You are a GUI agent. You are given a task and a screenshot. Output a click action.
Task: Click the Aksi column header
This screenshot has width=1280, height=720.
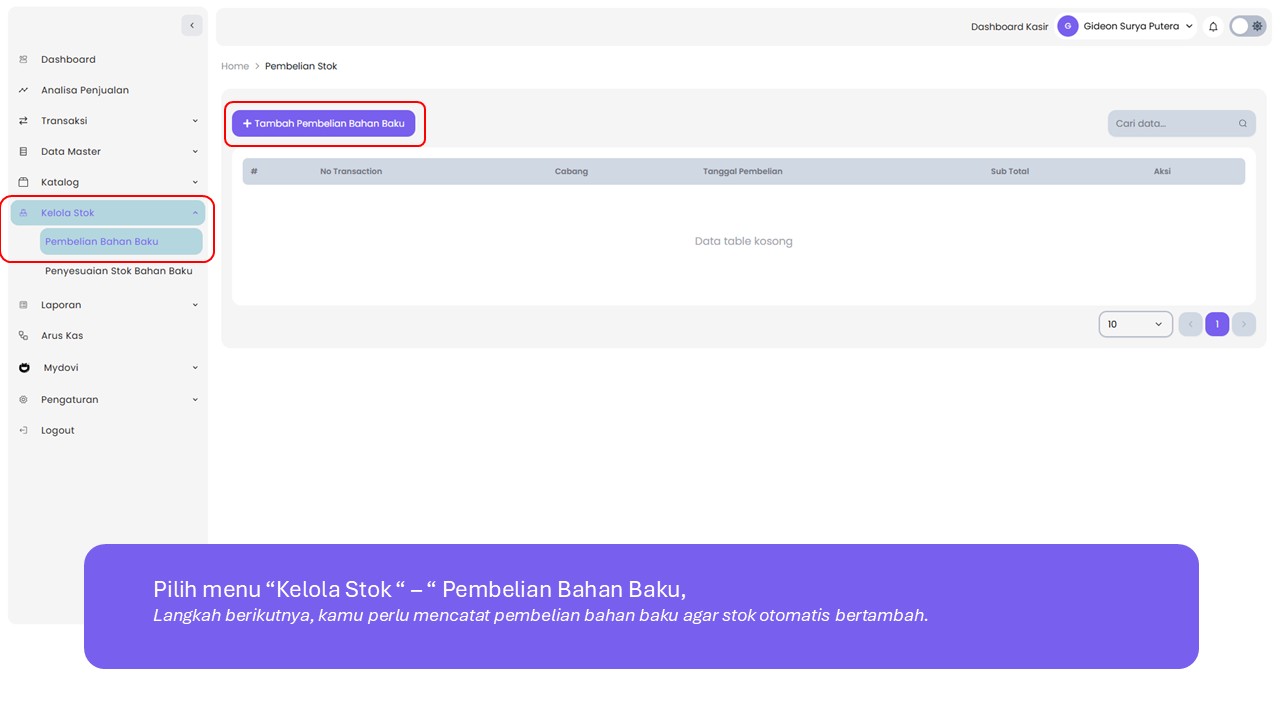pyautogui.click(x=1162, y=171)
